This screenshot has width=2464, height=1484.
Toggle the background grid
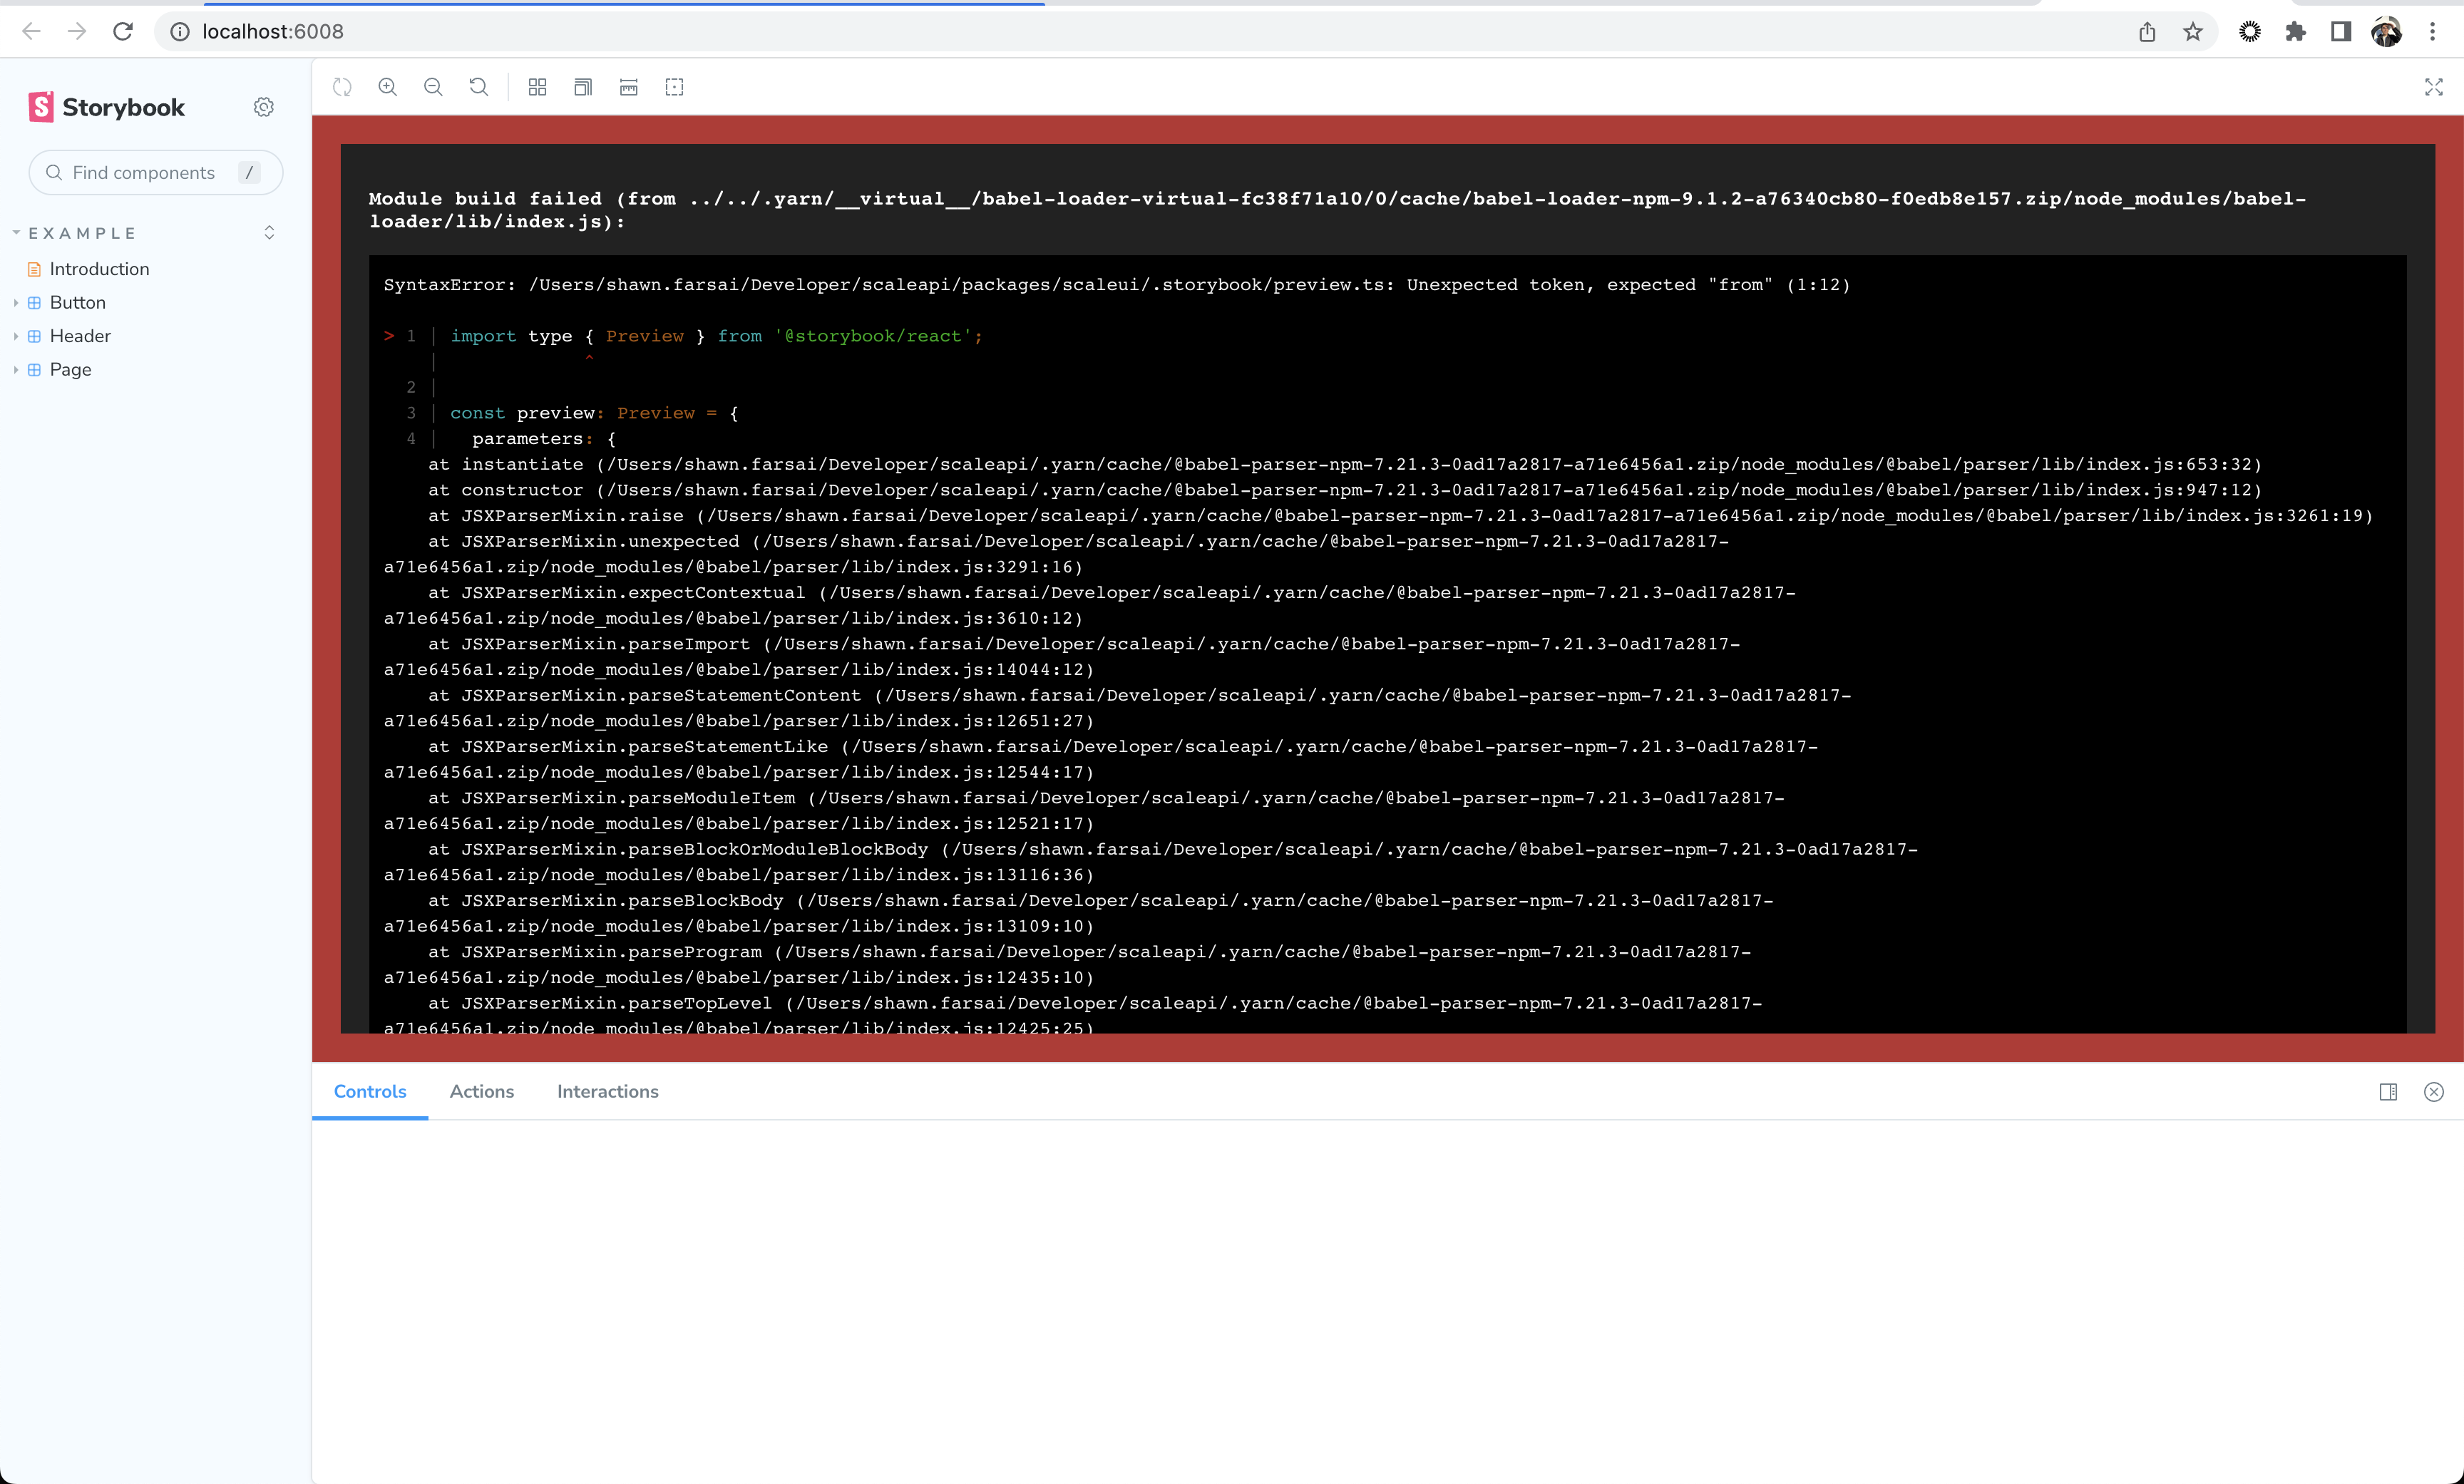[x=537, y=87]
